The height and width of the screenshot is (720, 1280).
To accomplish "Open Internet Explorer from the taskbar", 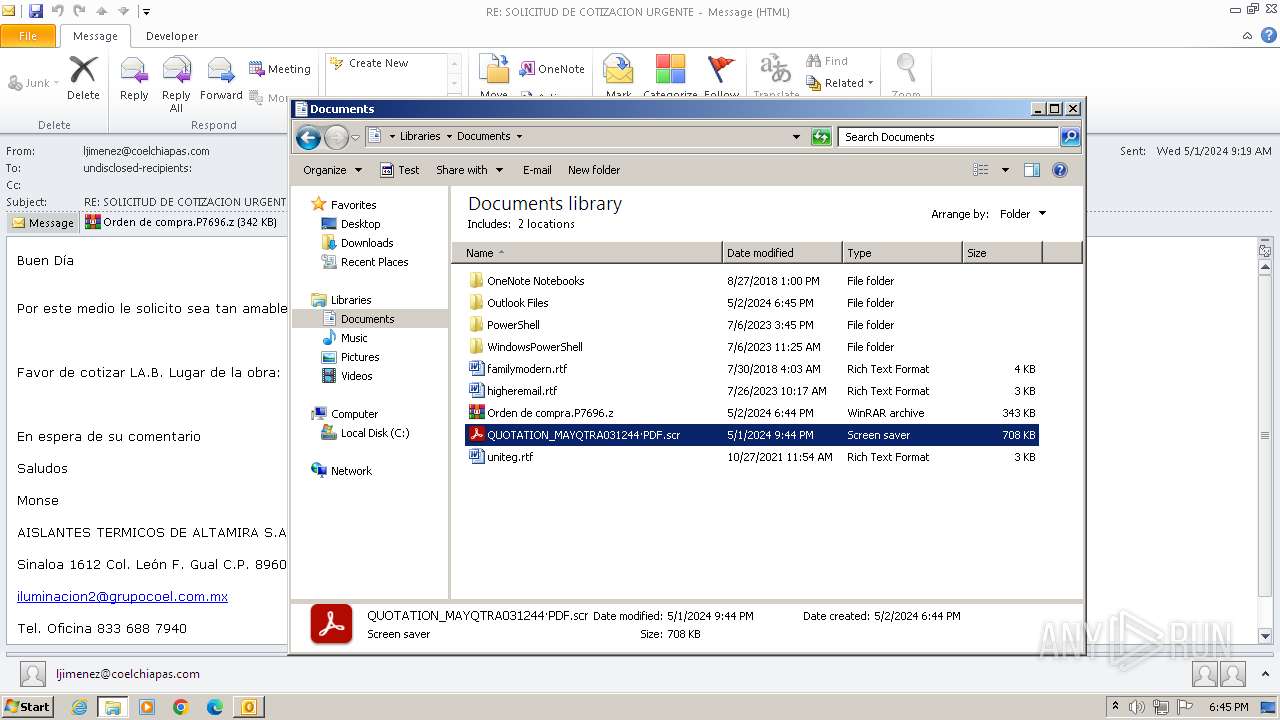I will point(79,707).
